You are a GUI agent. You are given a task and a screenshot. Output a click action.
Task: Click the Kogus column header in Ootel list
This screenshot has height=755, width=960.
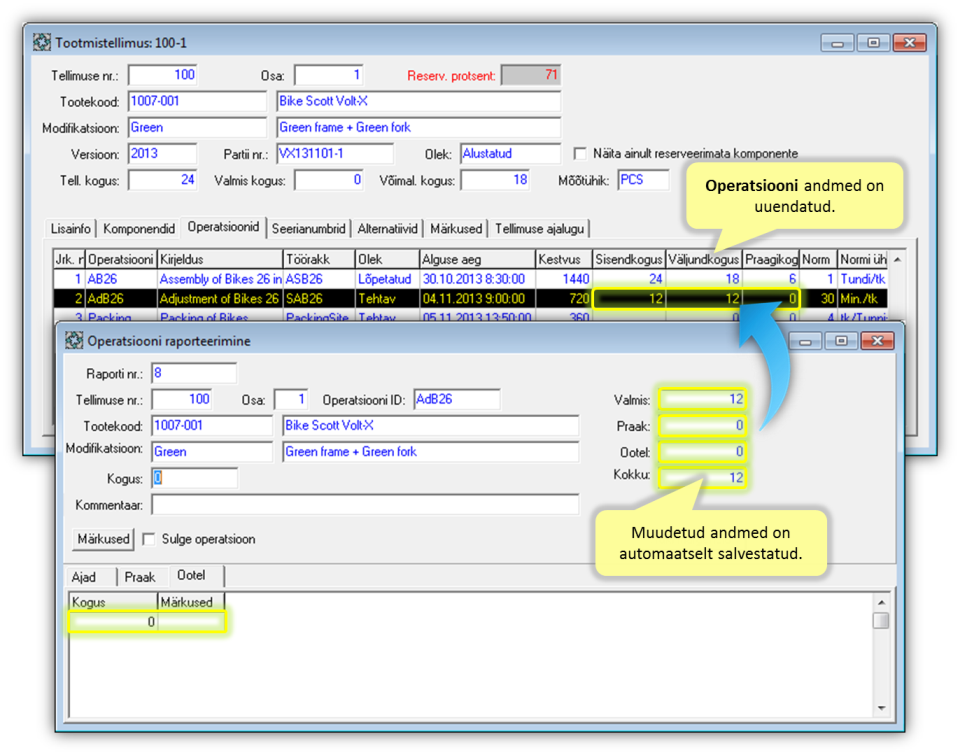[x=113, y=602]
